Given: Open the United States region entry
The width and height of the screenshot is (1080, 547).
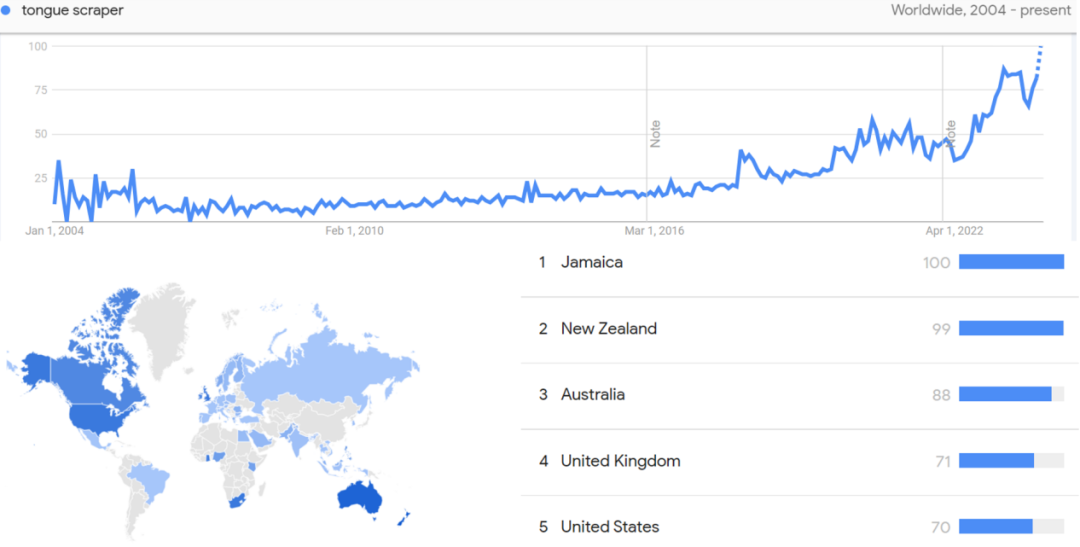Looking at the screenshot, I should click(609, 526).
